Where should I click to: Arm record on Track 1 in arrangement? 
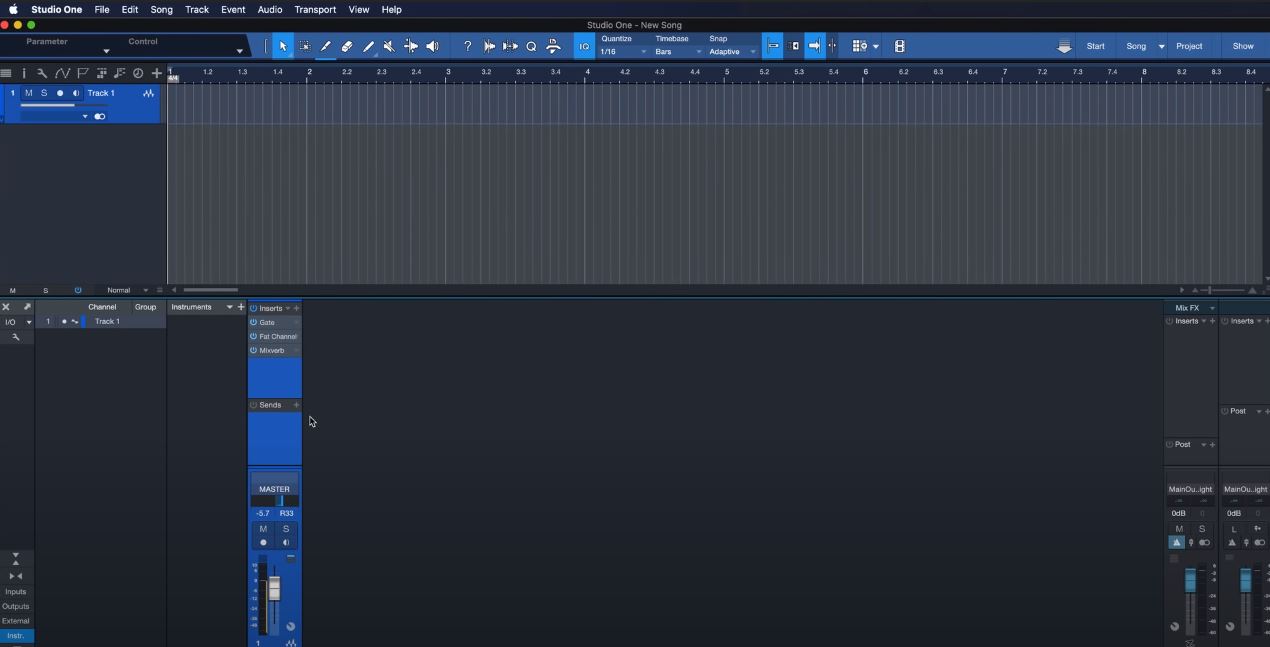[x=60, y=93]
